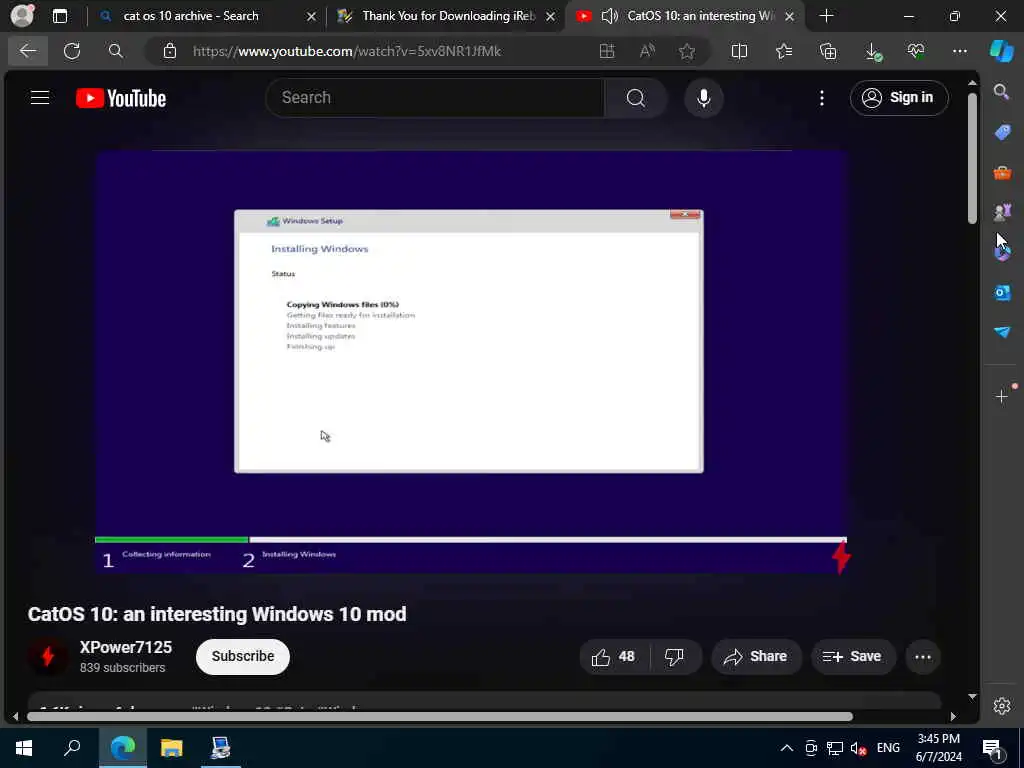Add a sidebar app with plus
The width and height of the screenshot is (1024, 768).
(x=1002, y=396)
